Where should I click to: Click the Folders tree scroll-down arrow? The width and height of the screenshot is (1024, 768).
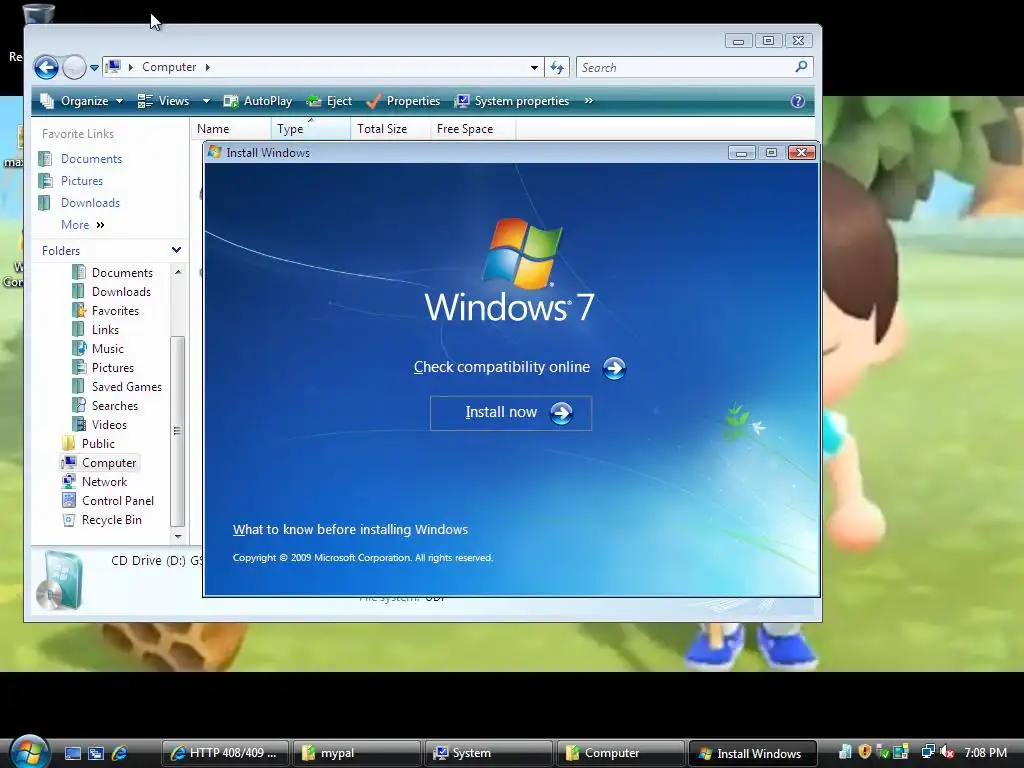(178, 536)
